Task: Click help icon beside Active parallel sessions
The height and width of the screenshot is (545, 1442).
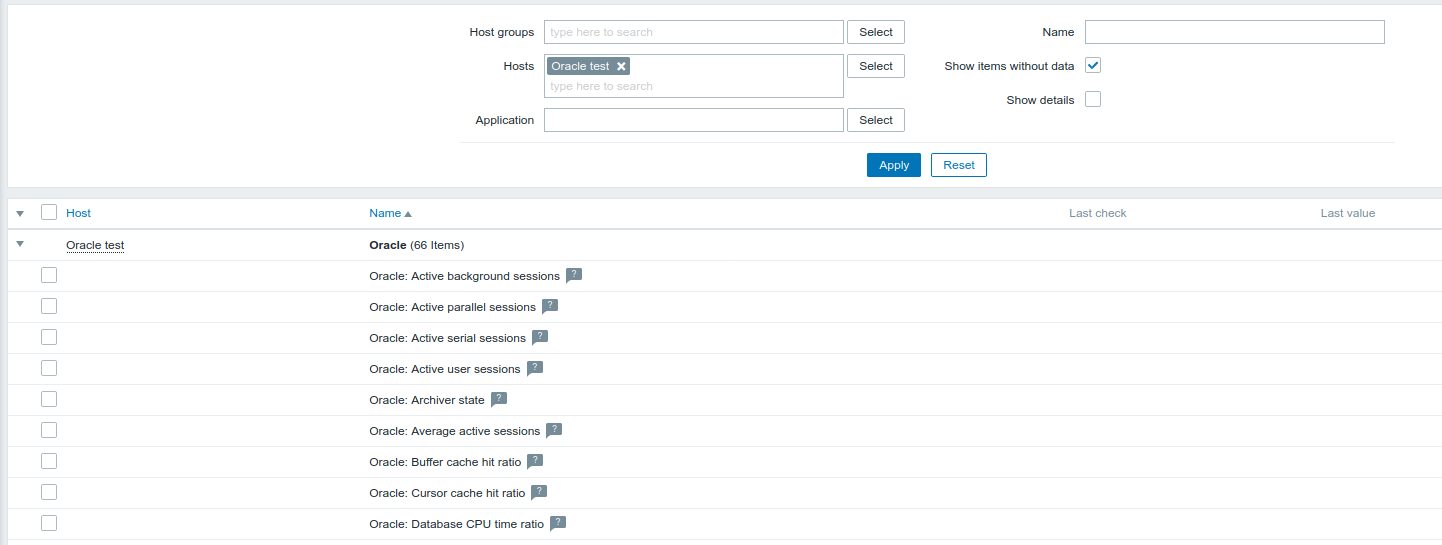Action: 550,306
